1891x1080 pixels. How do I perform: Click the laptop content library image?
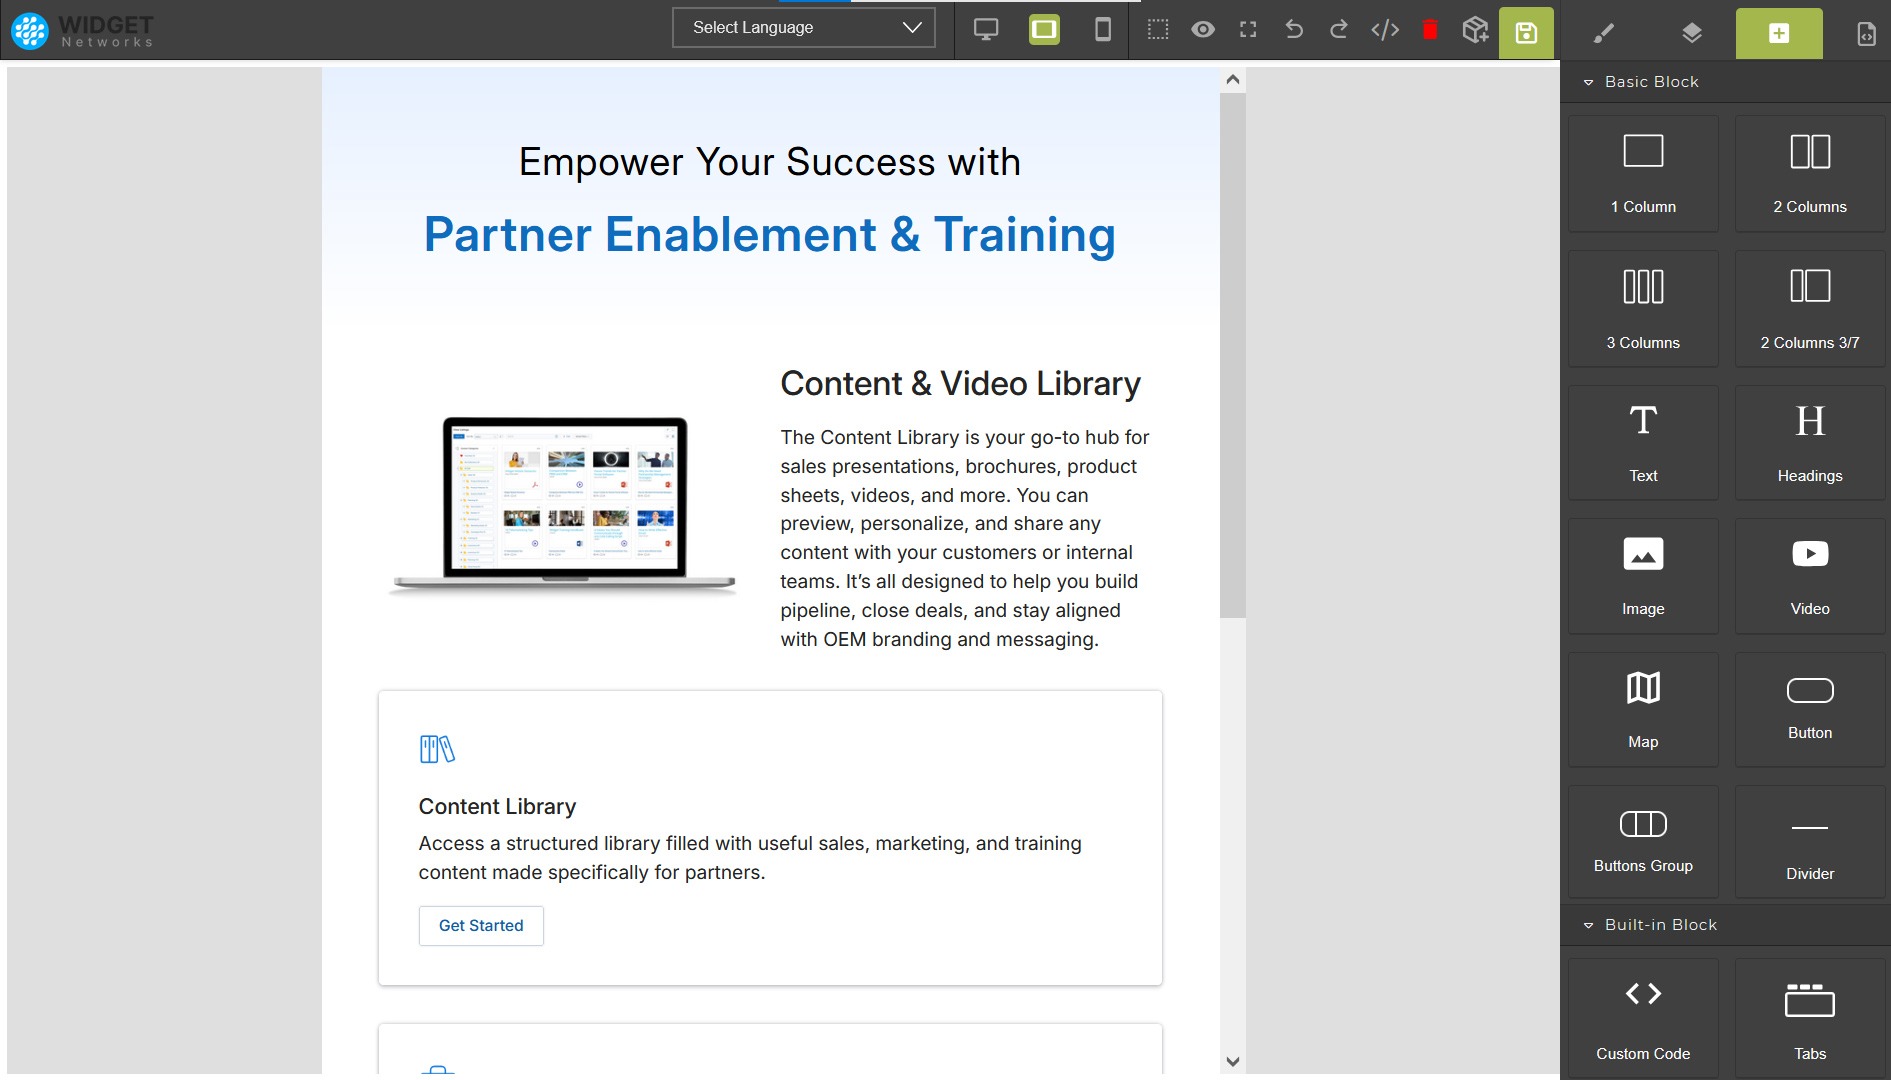click(563, 507)
